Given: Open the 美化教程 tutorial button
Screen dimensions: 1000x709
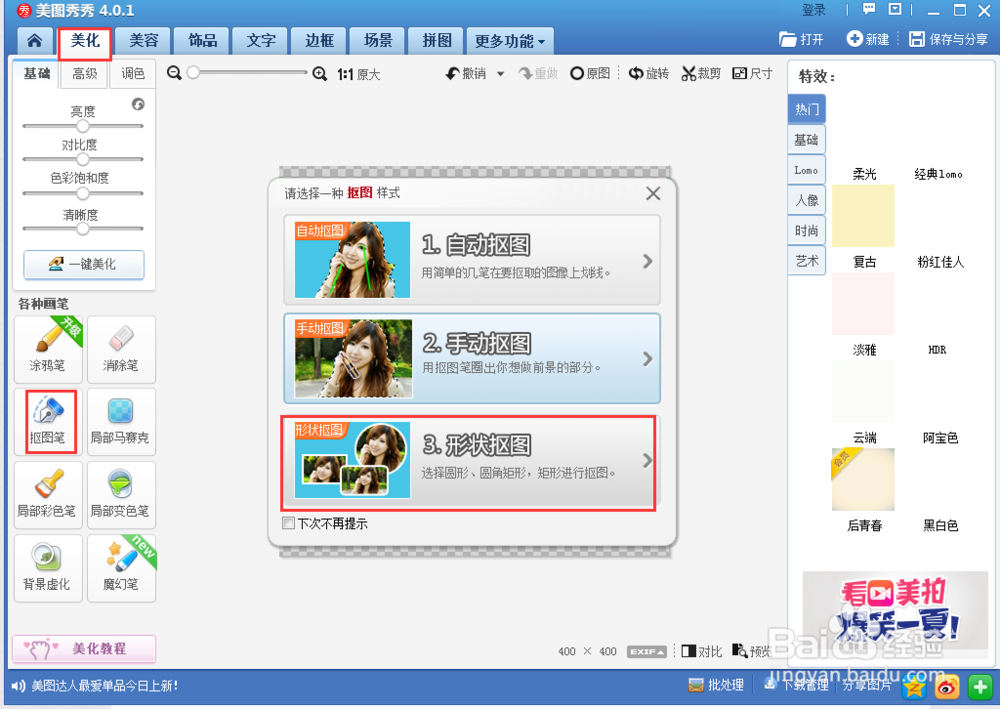Looking at the screenshot, I should 84,648.
